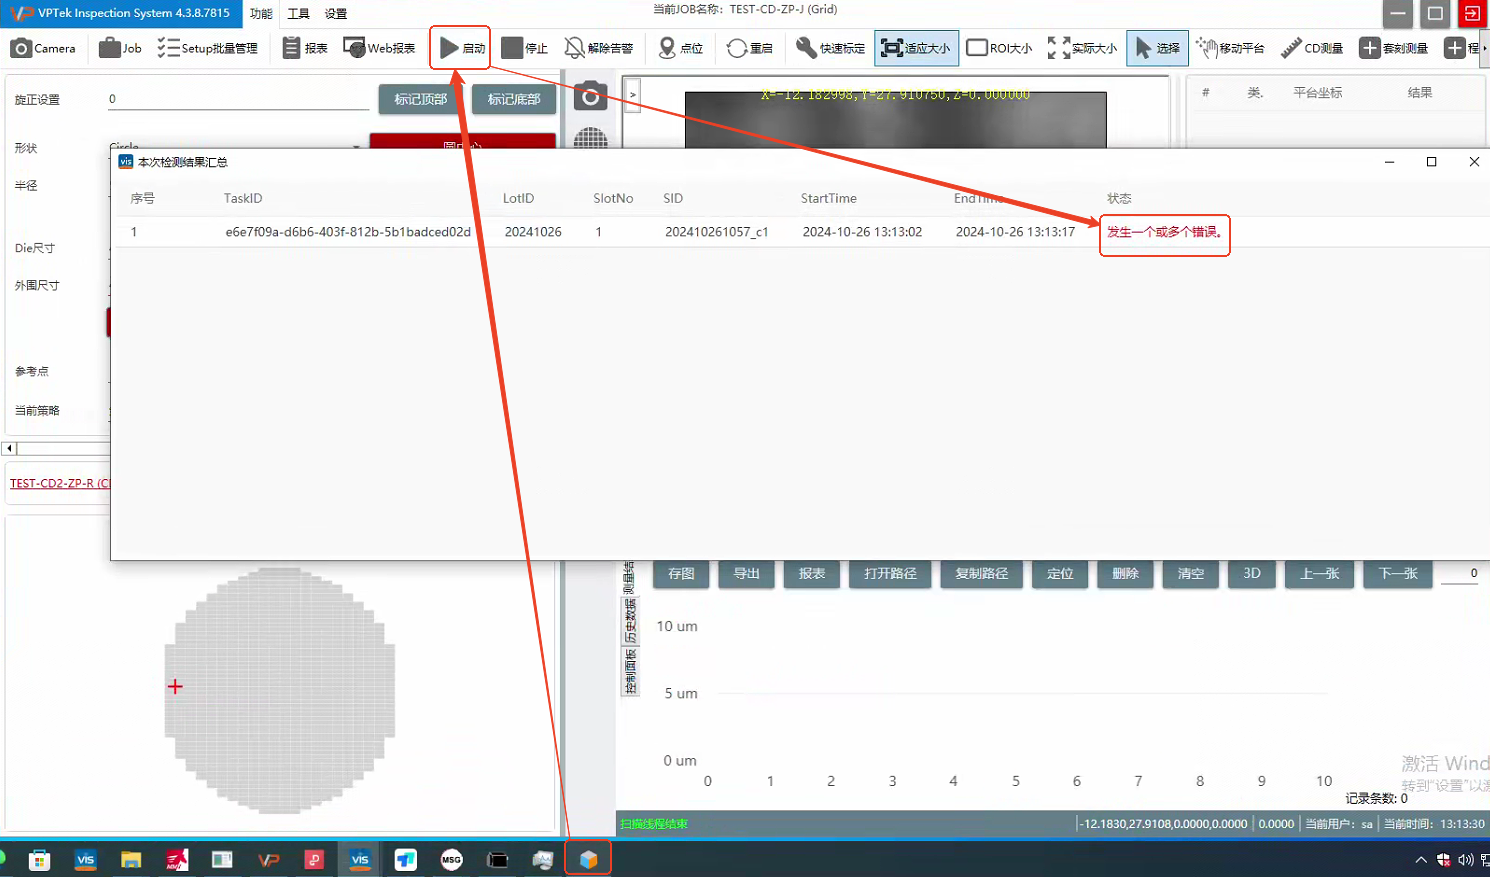Stop the run using 停止
Image resolution: width=1490 pixels, height=877 pixels.
525,48
